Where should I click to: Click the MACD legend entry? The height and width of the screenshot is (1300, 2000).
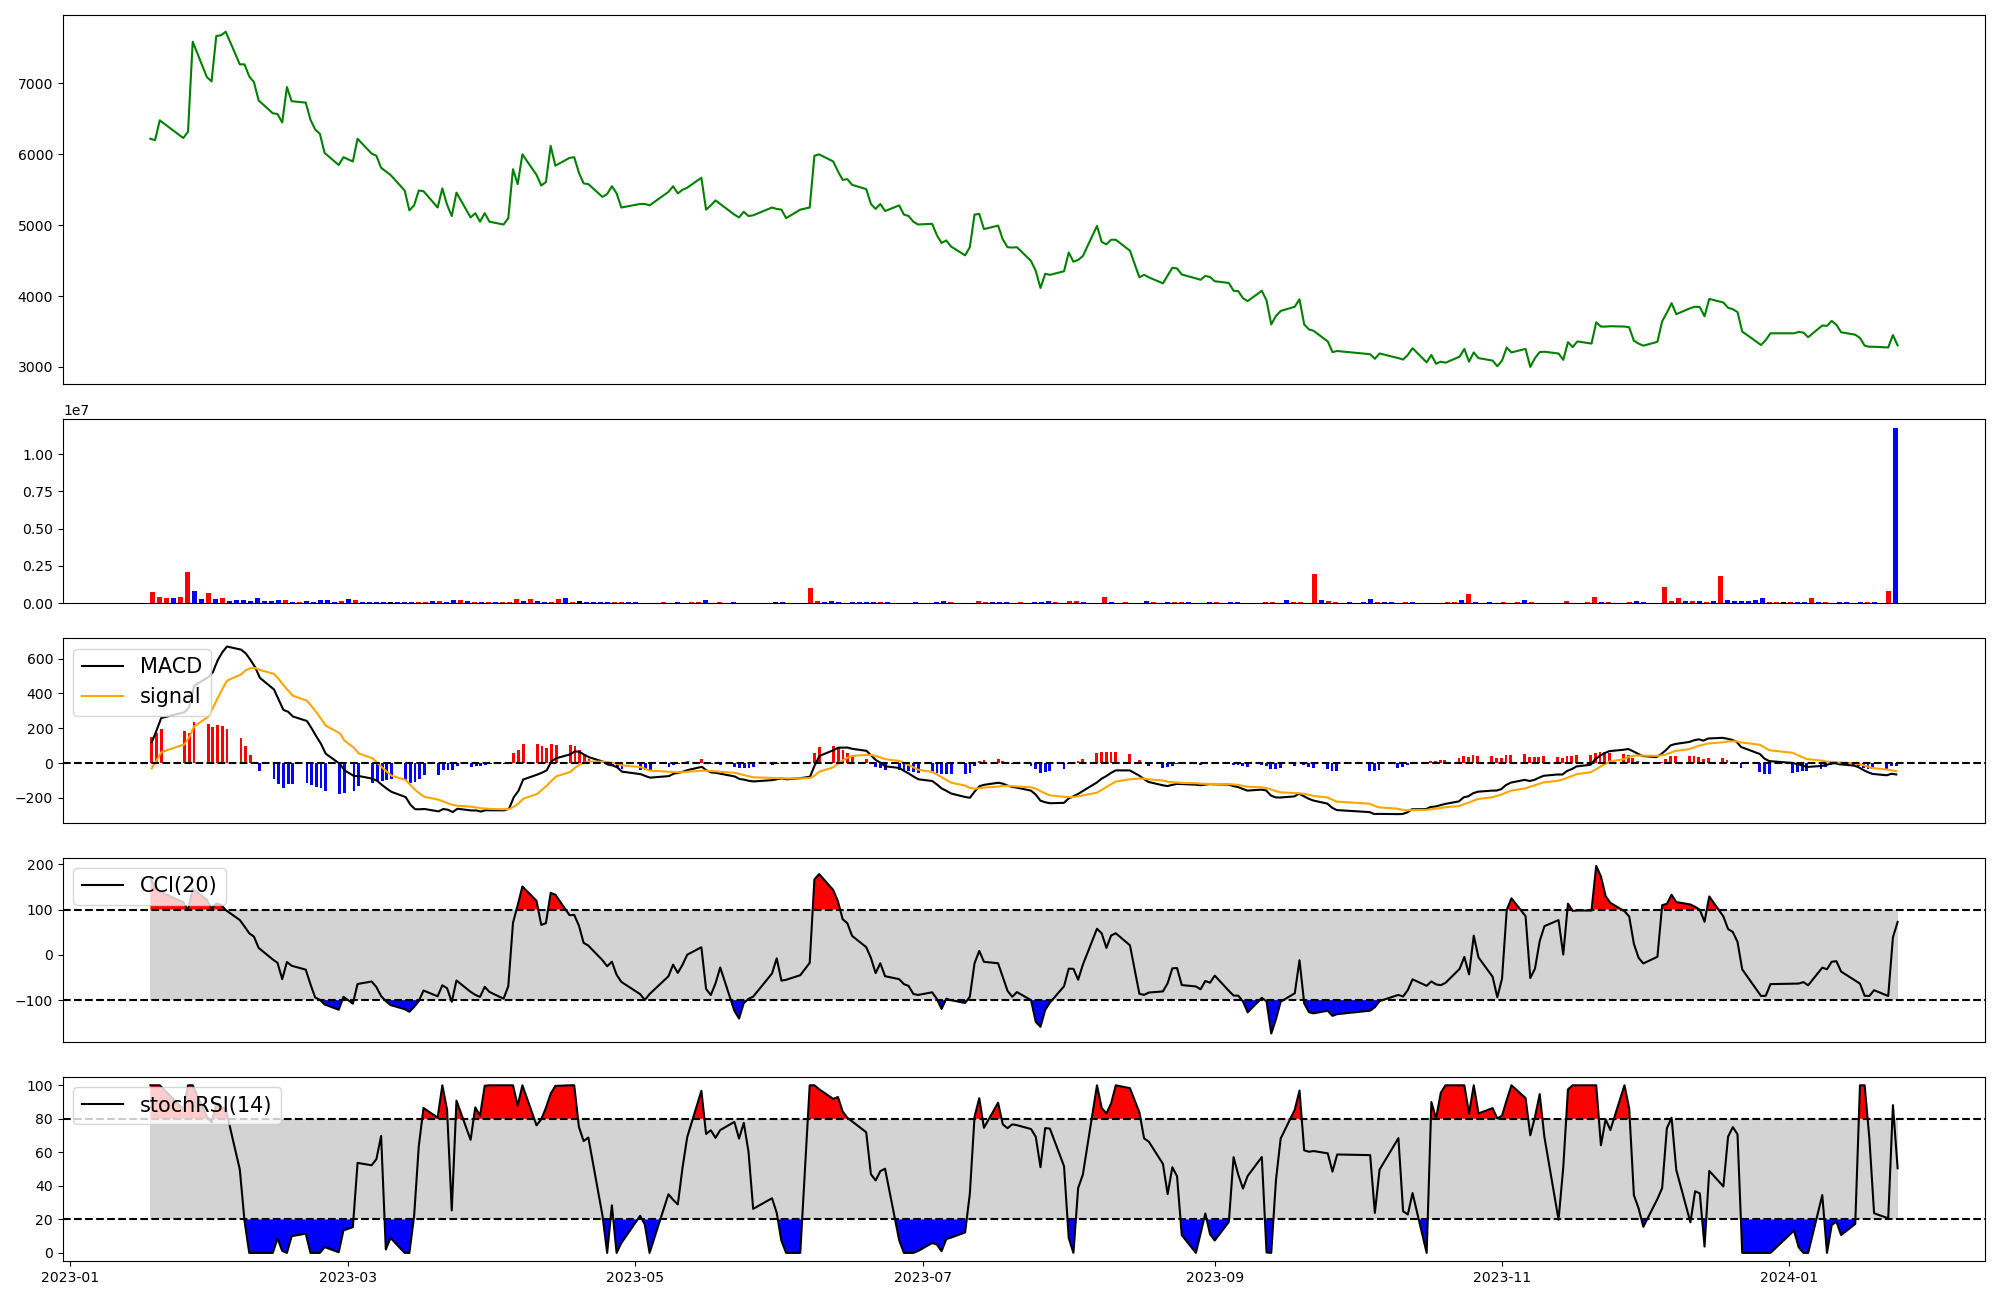point(170,666)
